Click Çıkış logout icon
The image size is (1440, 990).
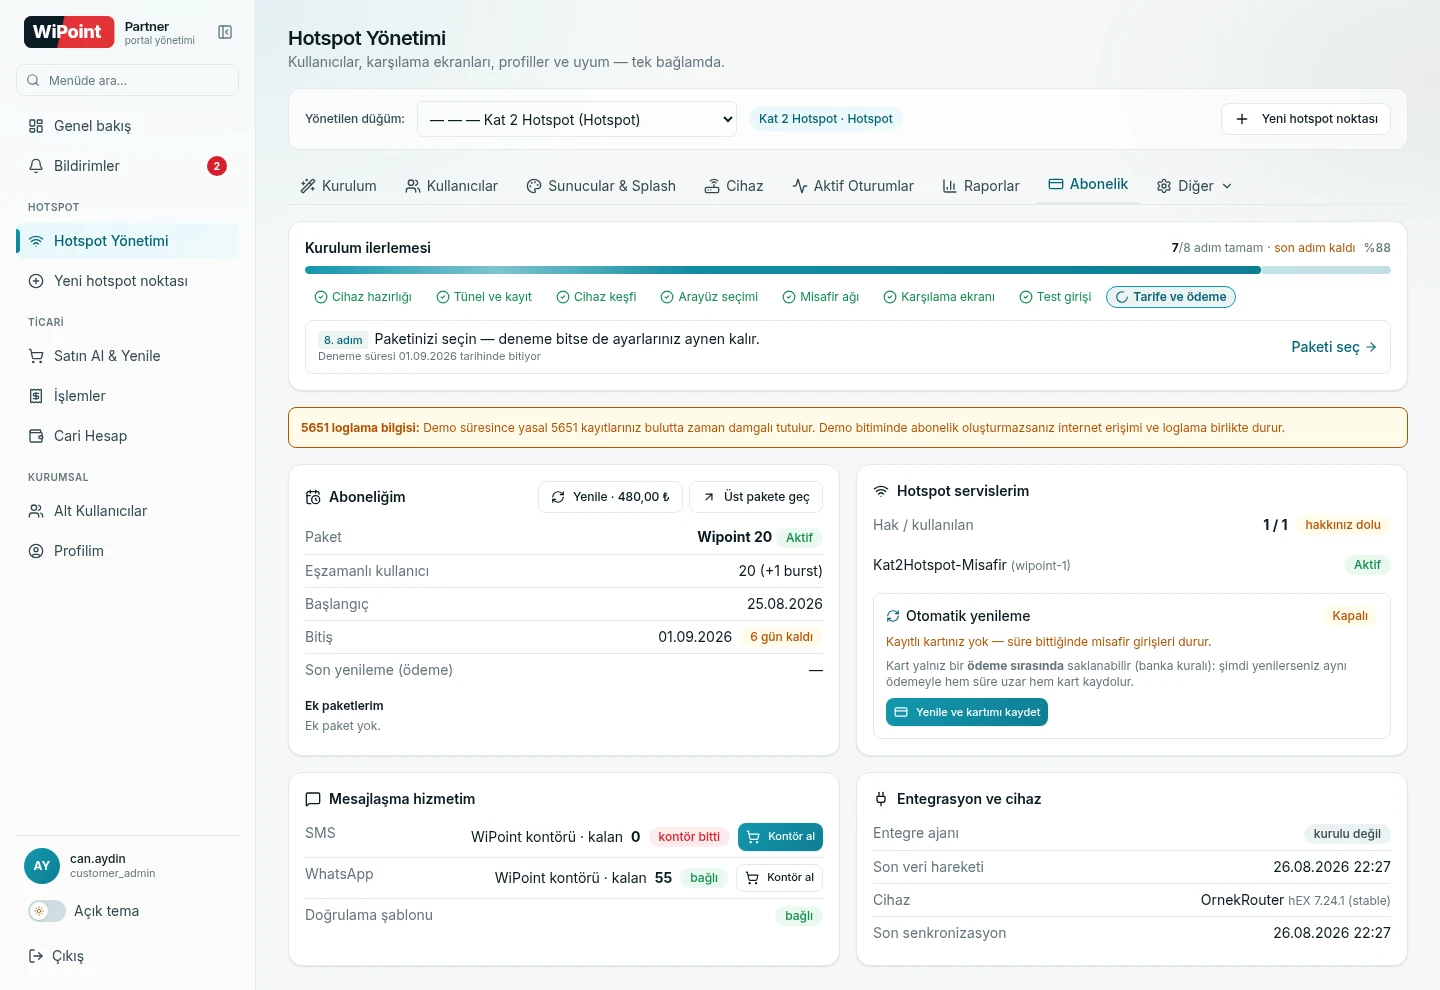point(36,956)
